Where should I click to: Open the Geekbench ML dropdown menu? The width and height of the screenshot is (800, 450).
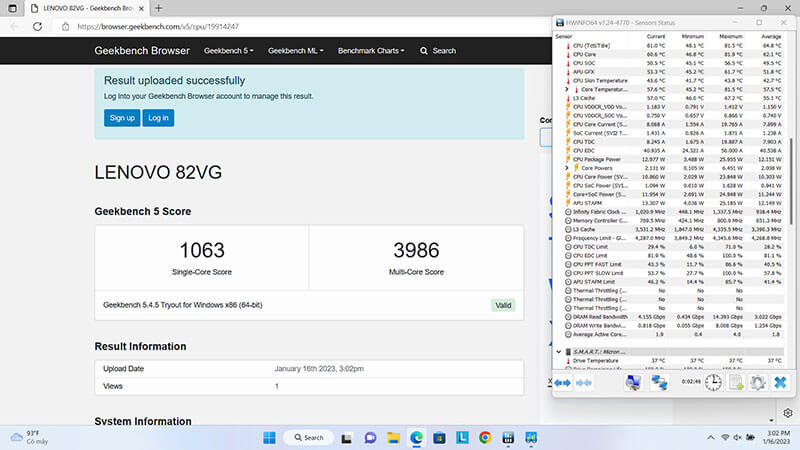tap(295, 51)
